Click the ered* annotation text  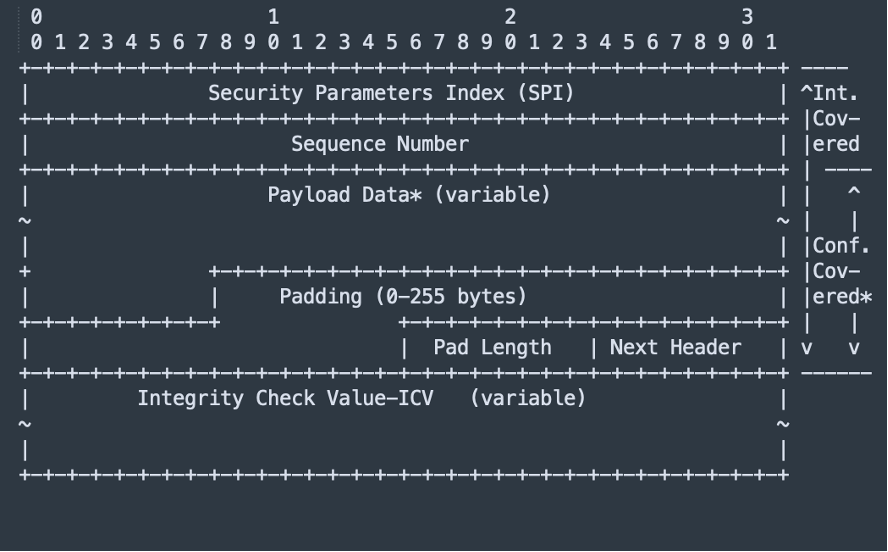[842, 297]
